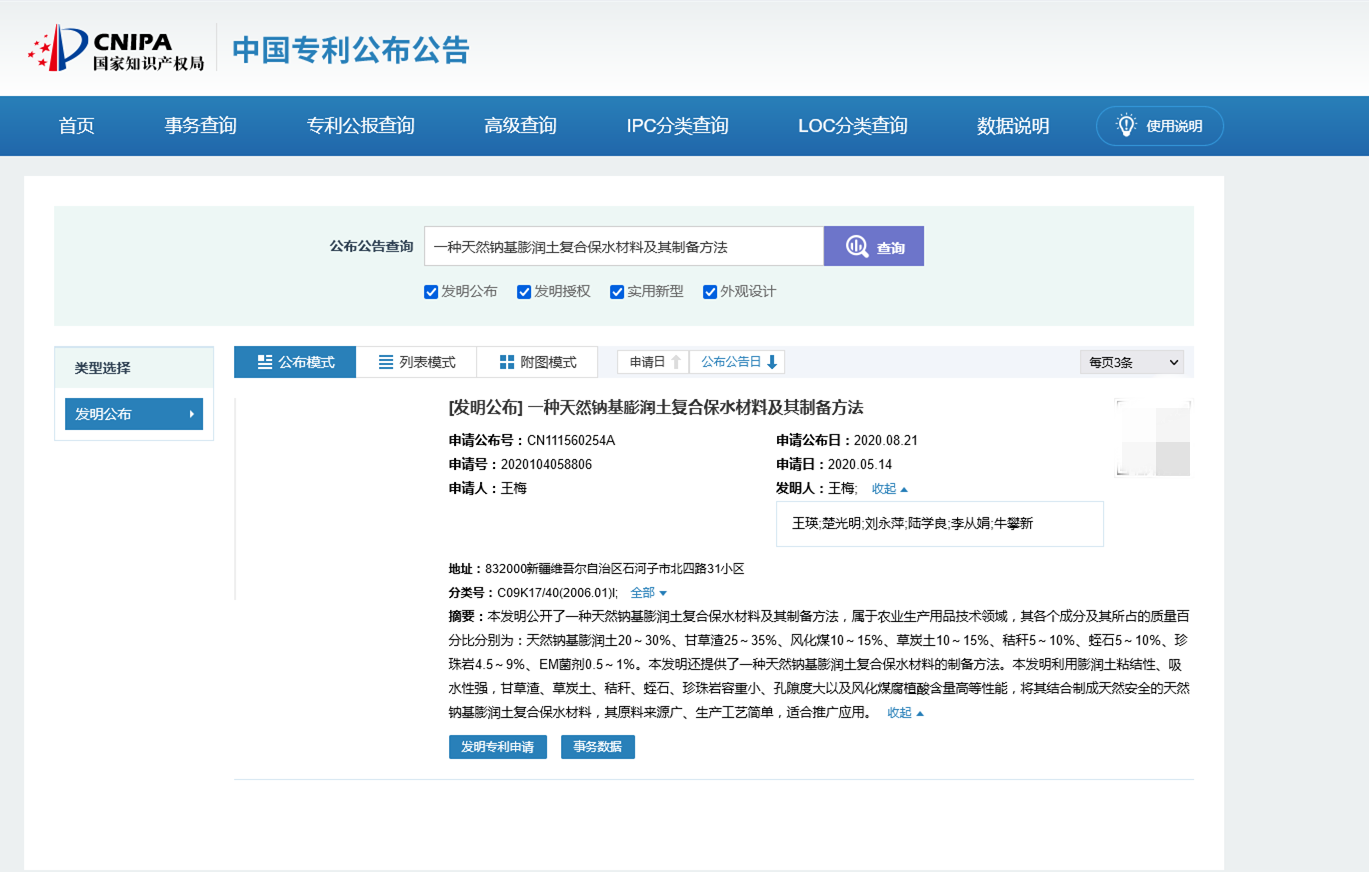Open the LOC分类查询 menu item
Screen dimensions: 1369x872
click(x=853, y=126)
